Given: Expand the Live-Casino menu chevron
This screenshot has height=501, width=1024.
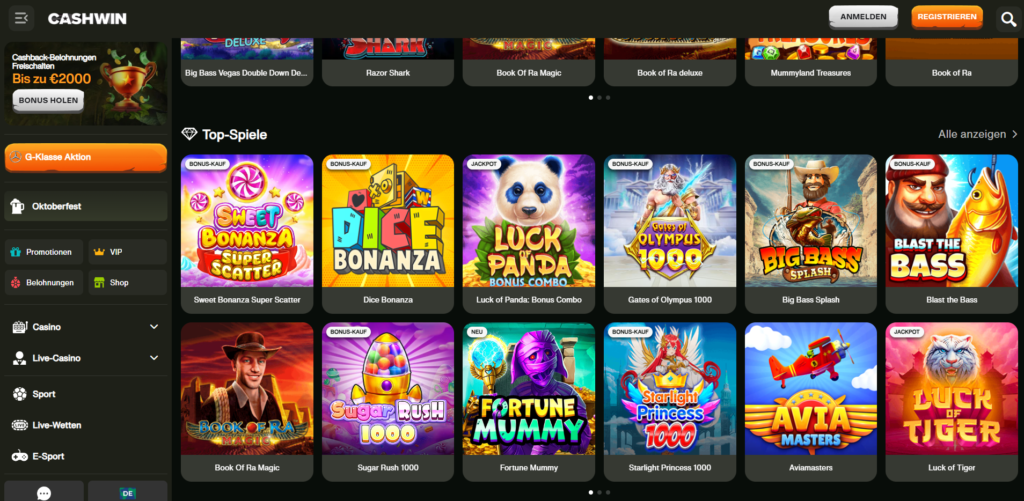Looking at the screenshot, I should [154, 358].
